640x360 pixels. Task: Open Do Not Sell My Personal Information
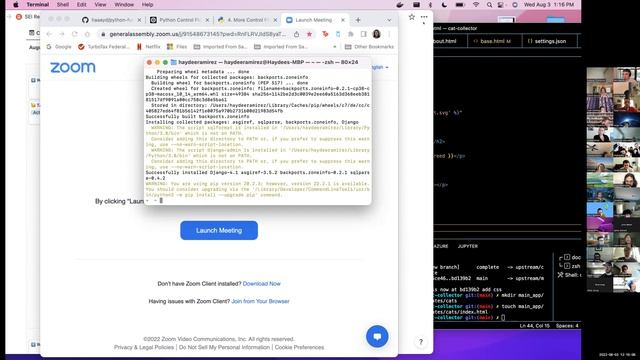click(224, 347)
